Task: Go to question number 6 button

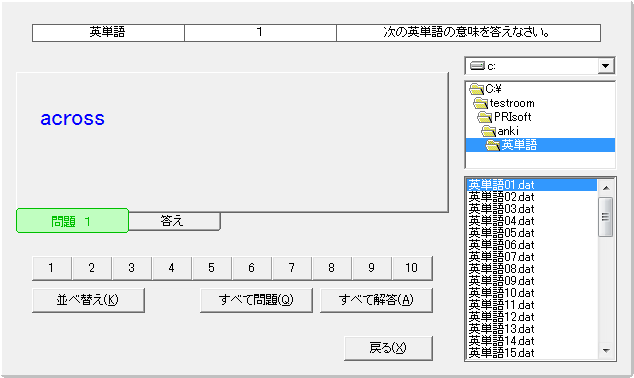Action: [251, 268]
